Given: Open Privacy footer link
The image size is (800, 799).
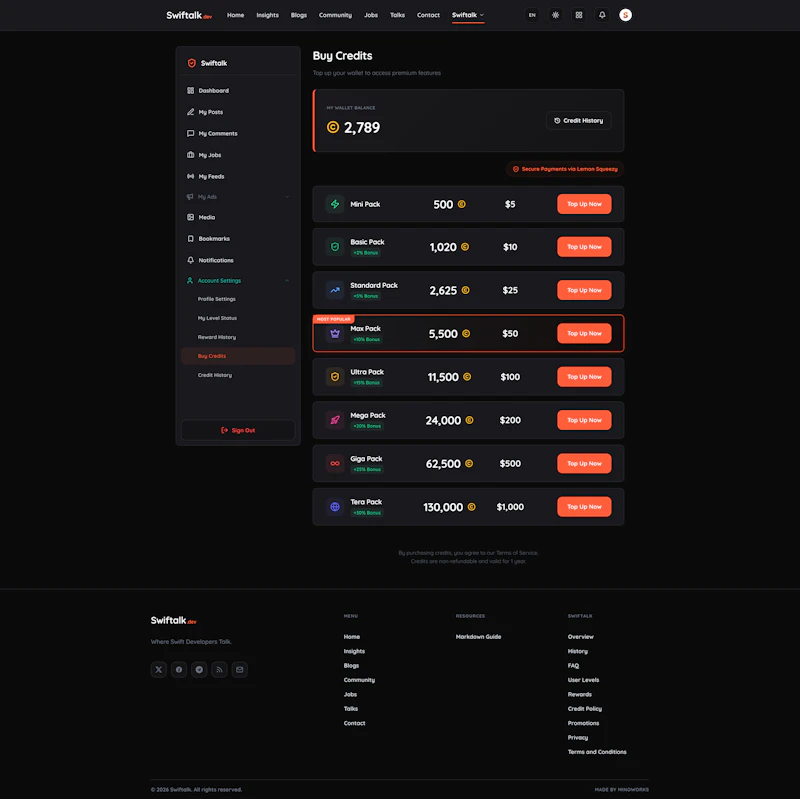Looking at the screenshot, I should tap(578, 737).
